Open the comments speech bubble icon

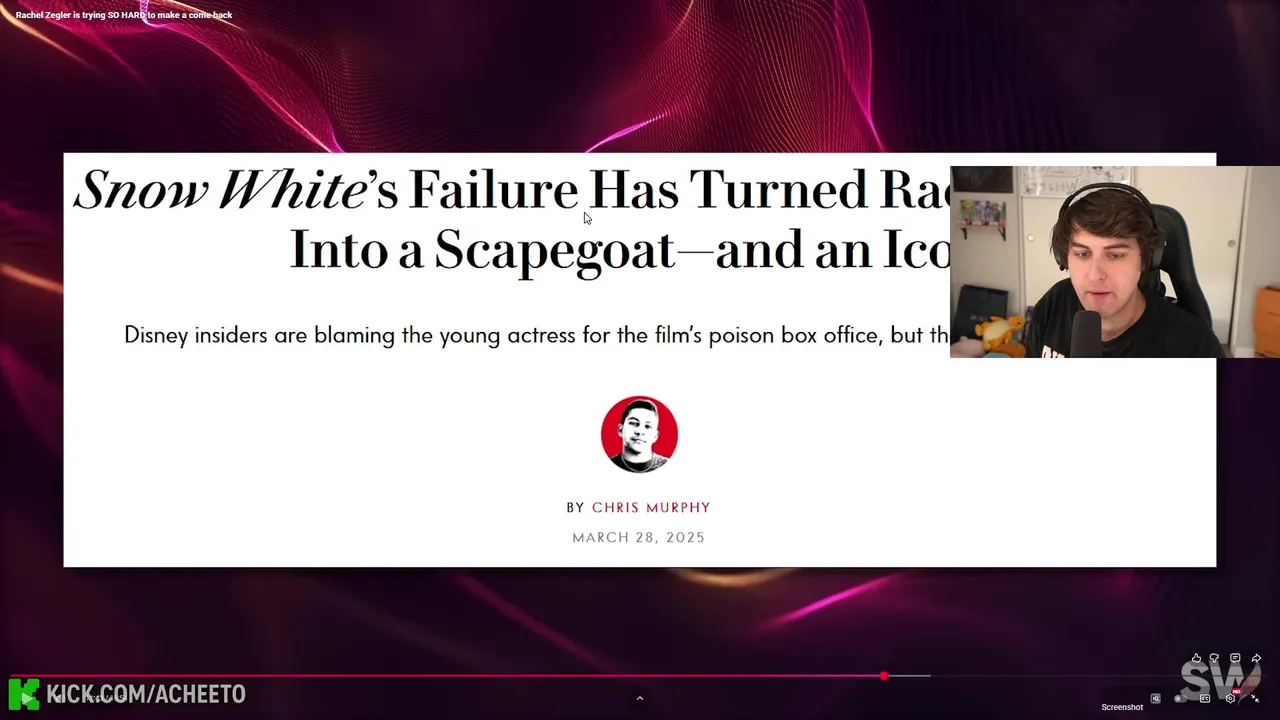[1235, 658]
